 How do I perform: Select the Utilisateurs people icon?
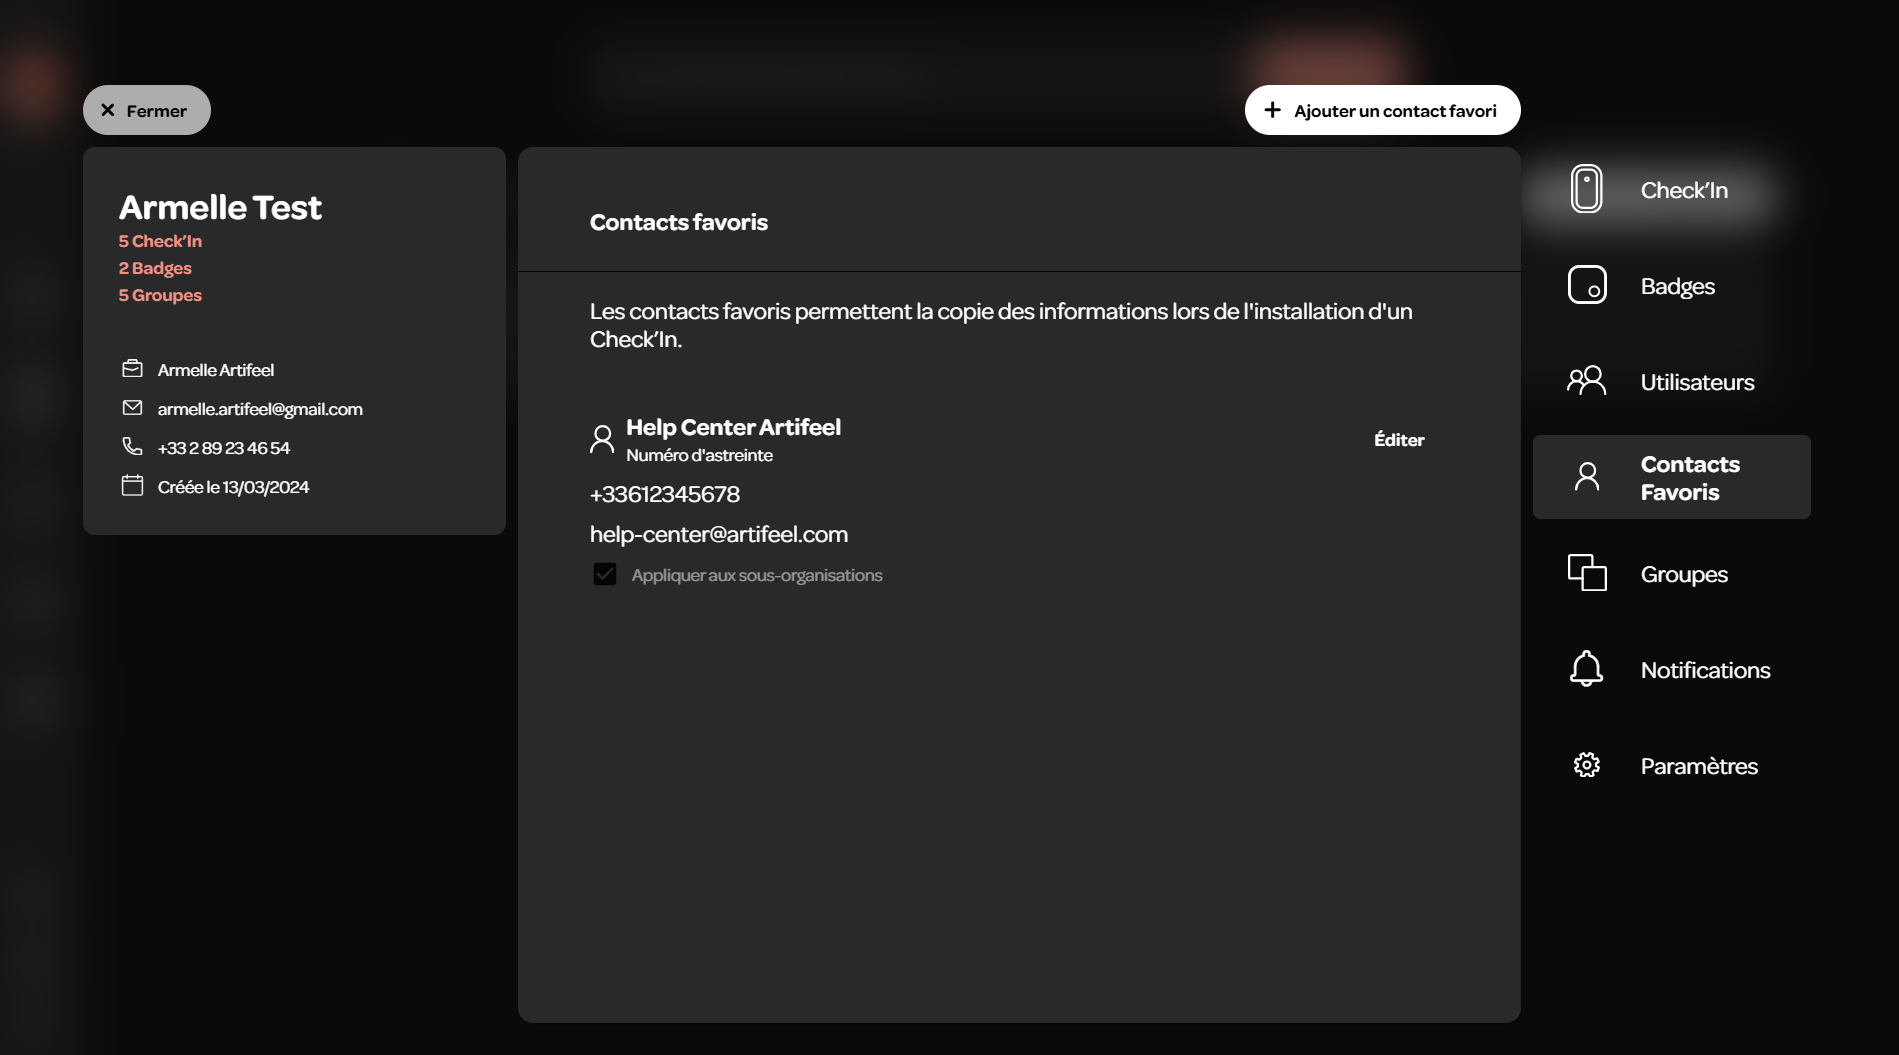tap(1586, 381)
